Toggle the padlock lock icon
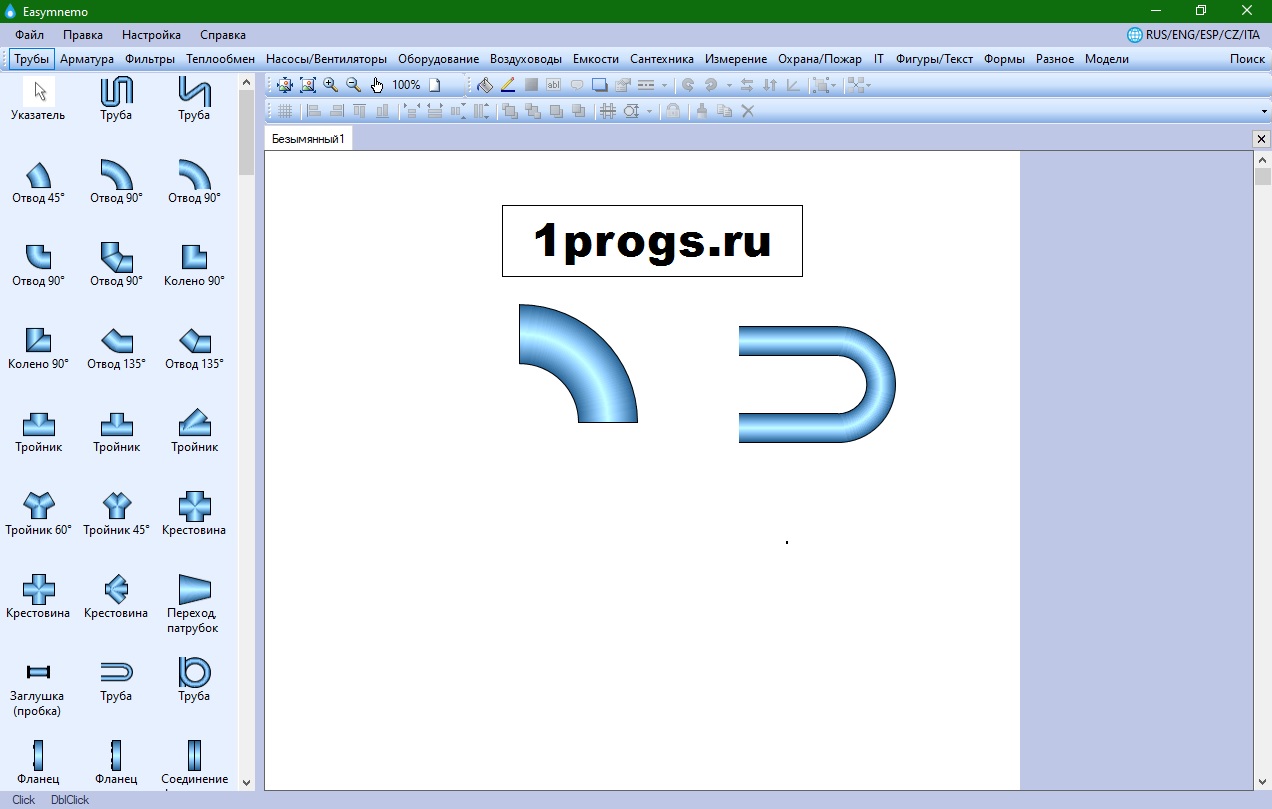Screen dimensions: 1272x809 click(673, 111)
